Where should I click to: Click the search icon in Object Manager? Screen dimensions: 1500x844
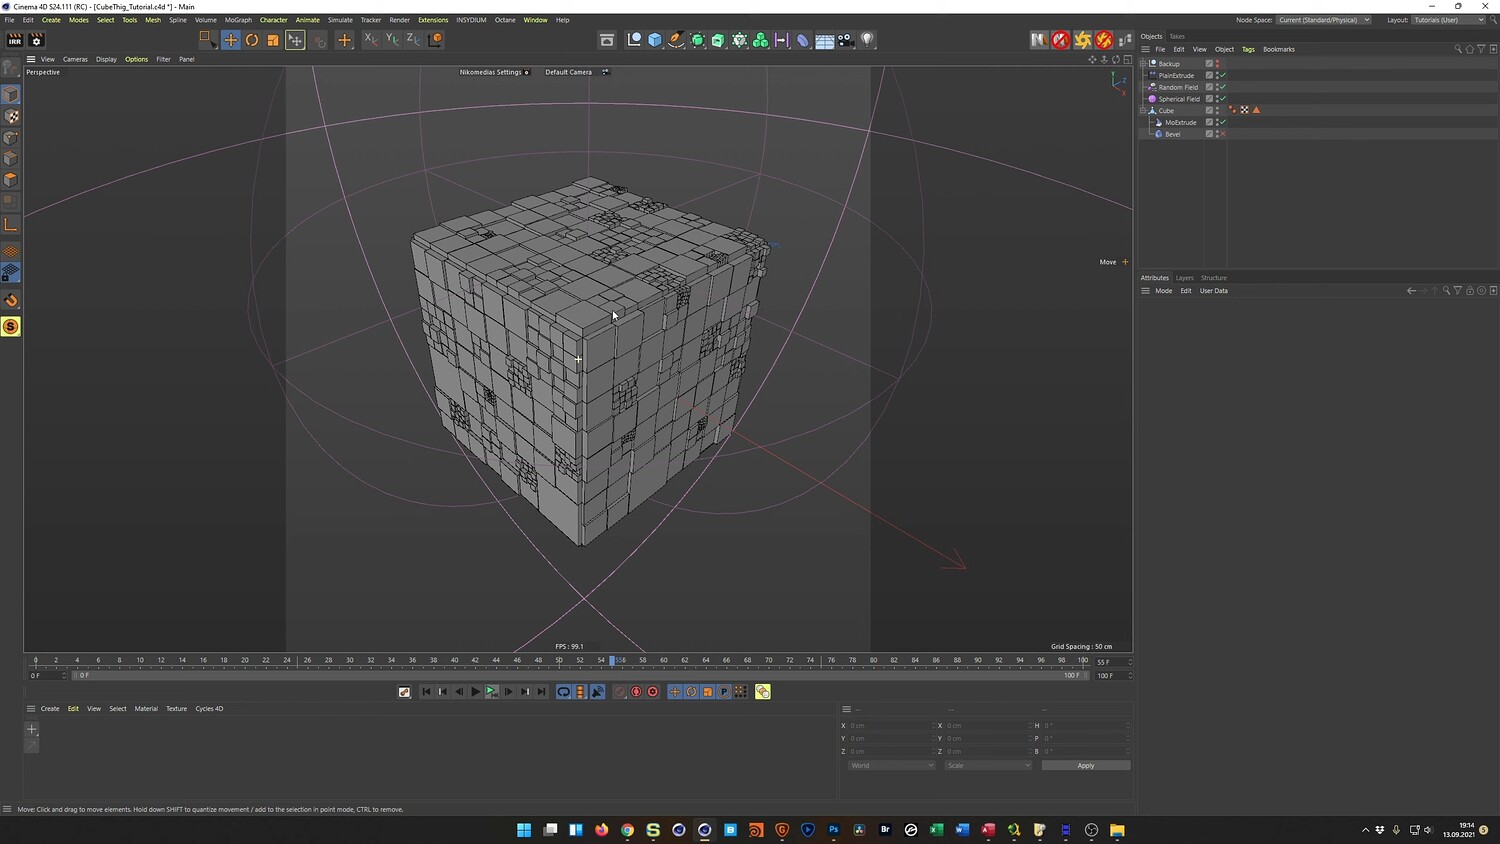click(1458, 49)
